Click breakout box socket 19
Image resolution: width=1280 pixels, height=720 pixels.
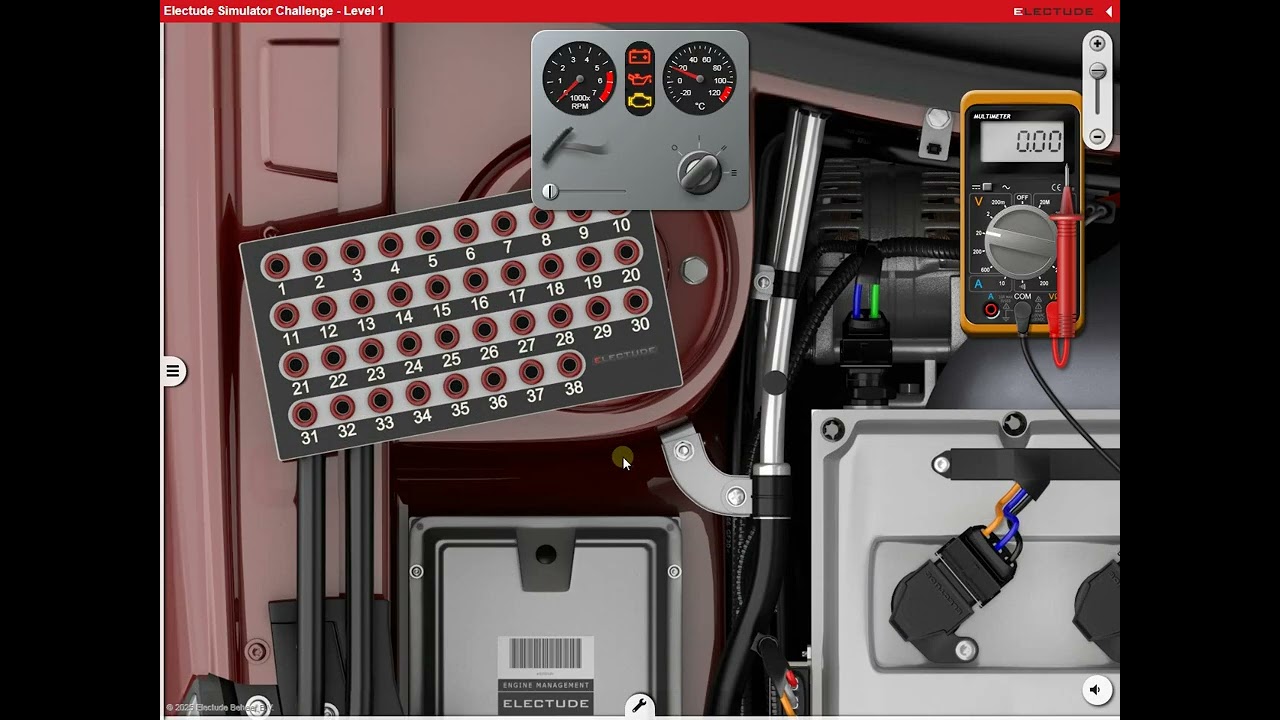coord(589,258)
